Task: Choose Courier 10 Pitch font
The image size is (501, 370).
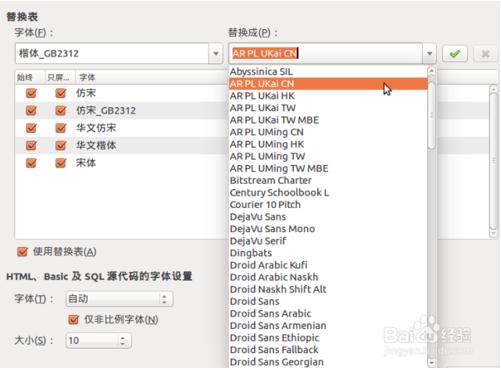Action: click(328, 205)
